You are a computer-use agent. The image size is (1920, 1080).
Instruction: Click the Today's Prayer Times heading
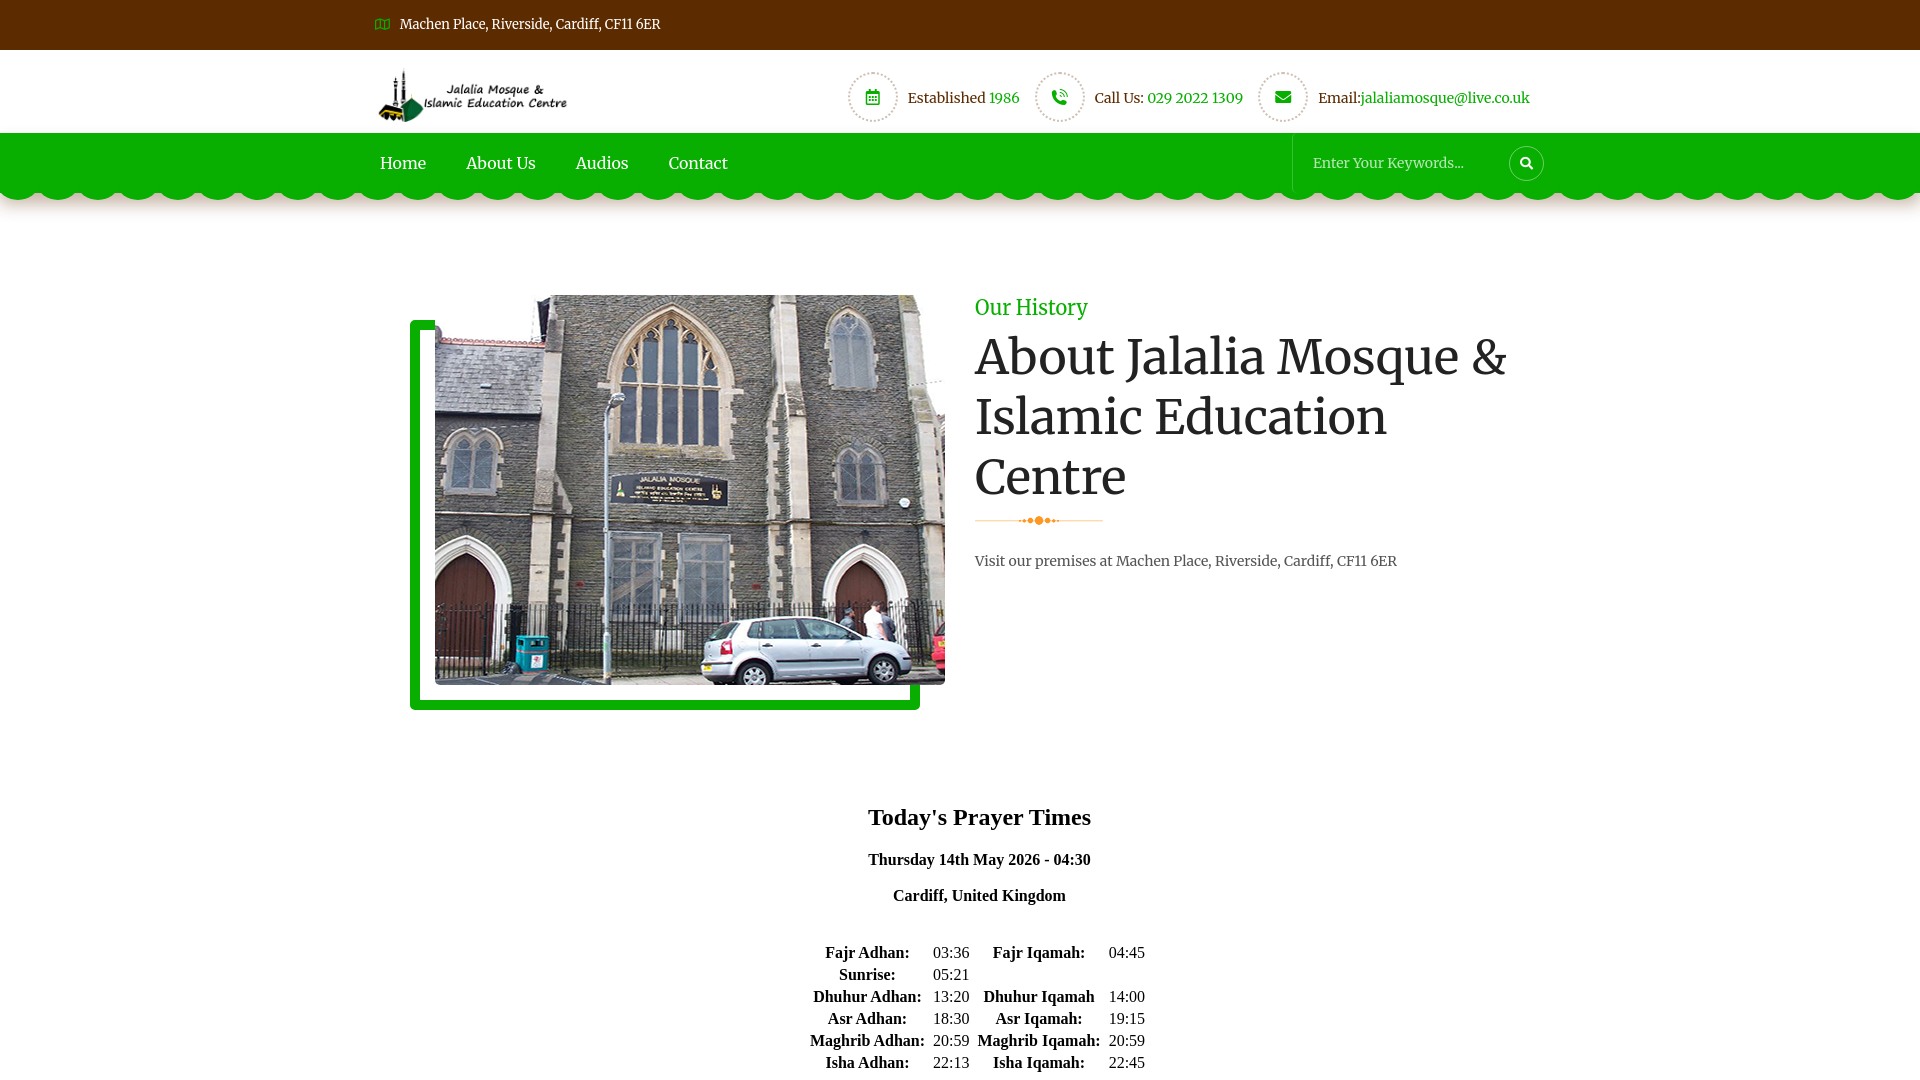point(979,817)
